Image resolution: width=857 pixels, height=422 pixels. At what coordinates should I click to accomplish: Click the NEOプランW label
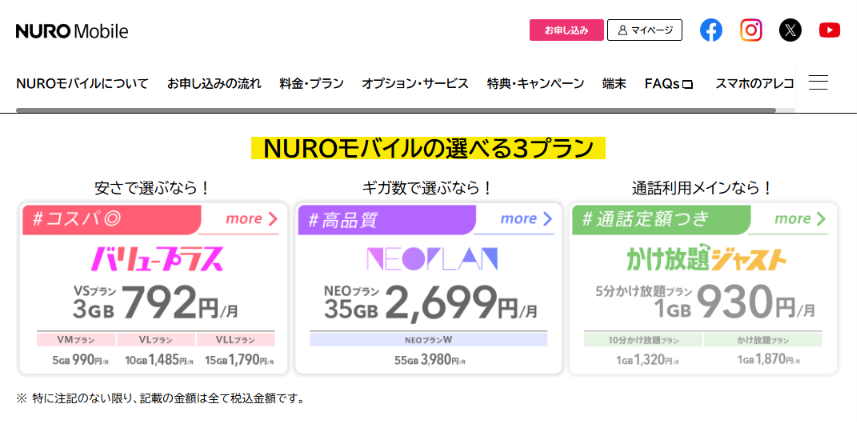tap(428, 339)
